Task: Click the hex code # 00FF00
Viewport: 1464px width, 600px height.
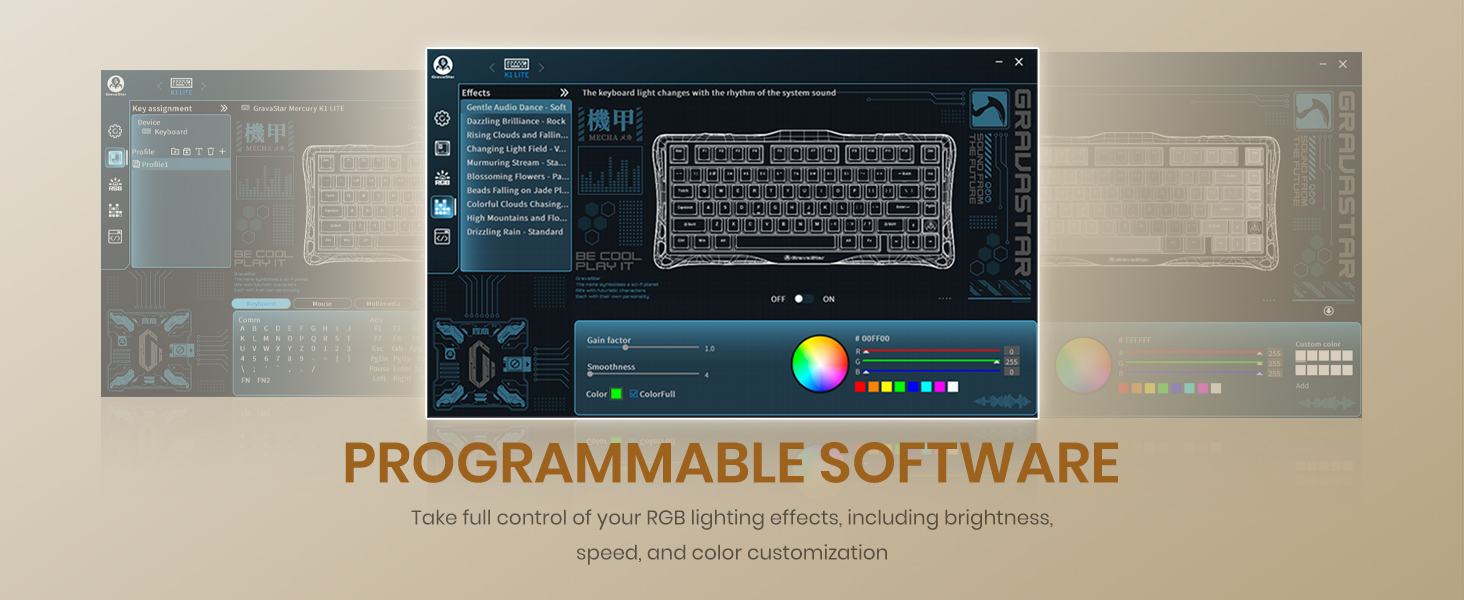Action: (872, 339)
